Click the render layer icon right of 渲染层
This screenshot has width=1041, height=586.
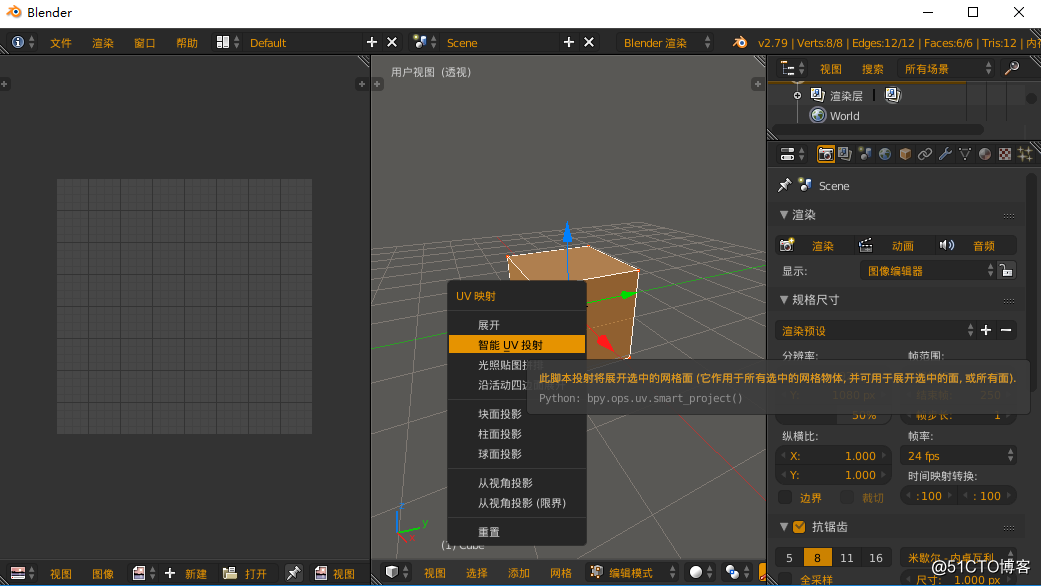point(892,96)
